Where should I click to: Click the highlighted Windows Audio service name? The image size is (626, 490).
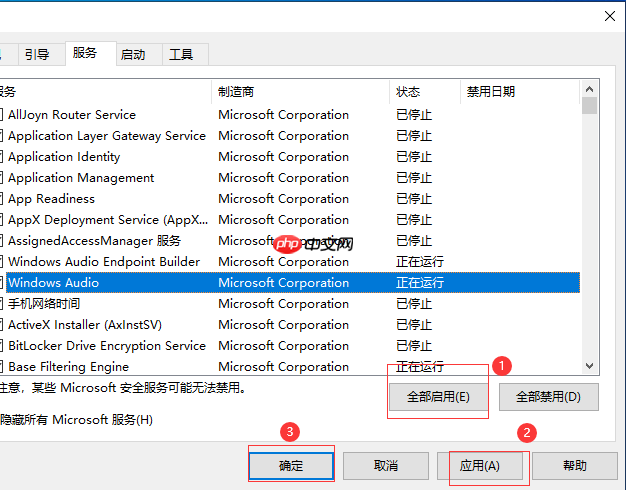(x=53, y=283)
